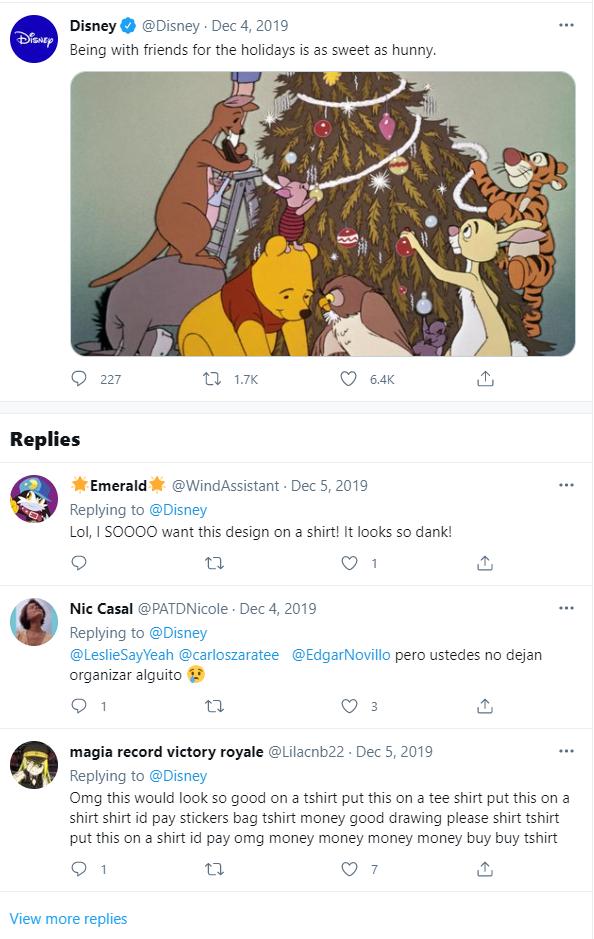Open Nic Casal's profile picture
The width and height of the screenshot is (594, 939).
(34, 622)
